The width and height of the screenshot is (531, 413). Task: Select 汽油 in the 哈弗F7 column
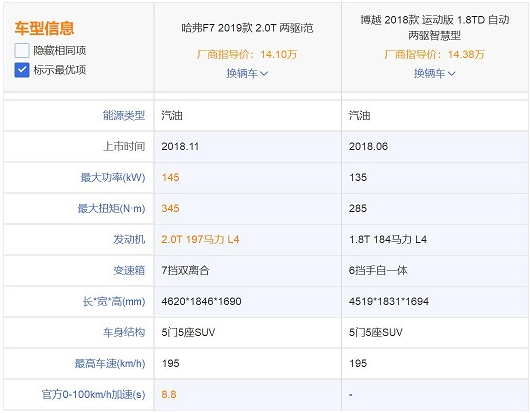[172, 115]
